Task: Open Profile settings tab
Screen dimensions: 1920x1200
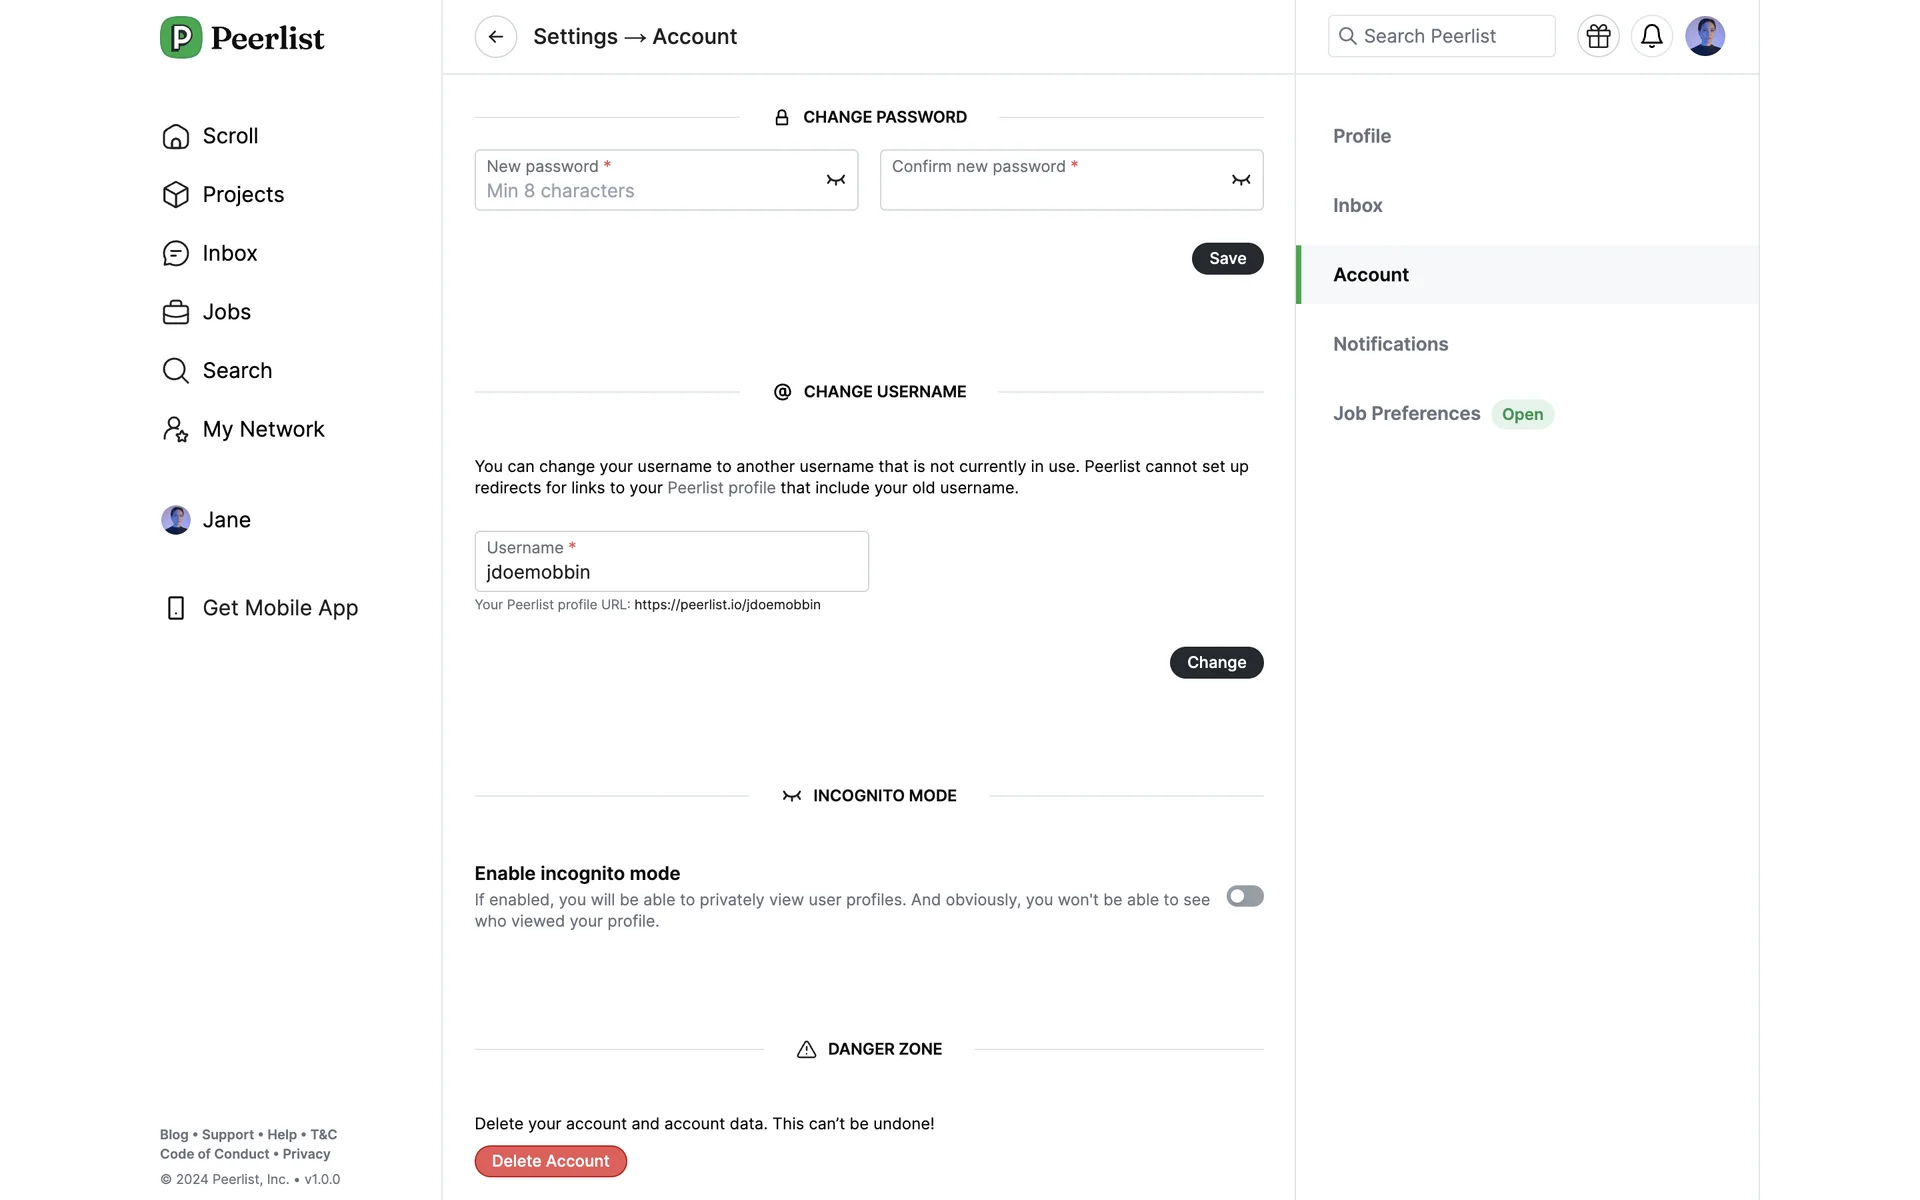Action: (x=1361, y=136)
